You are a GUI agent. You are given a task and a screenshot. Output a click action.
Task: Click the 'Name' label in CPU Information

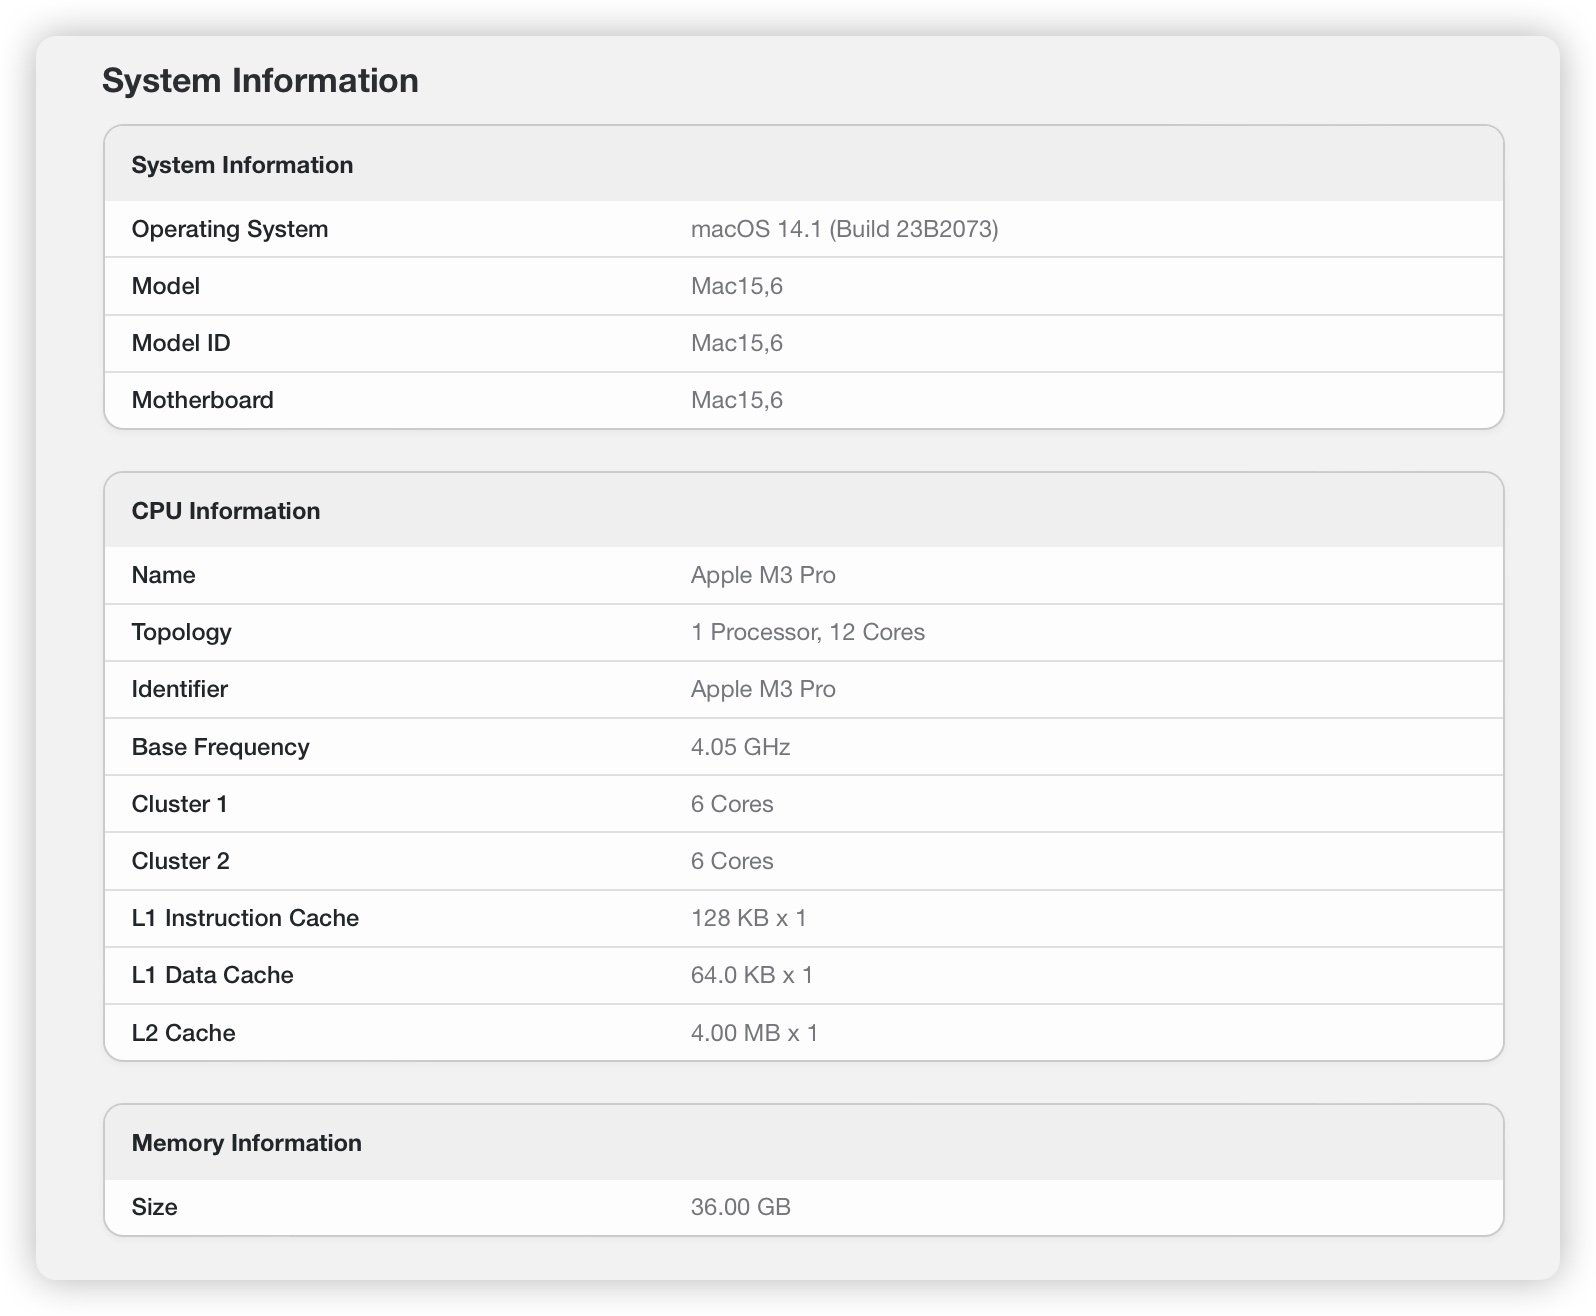click(163, 575)
